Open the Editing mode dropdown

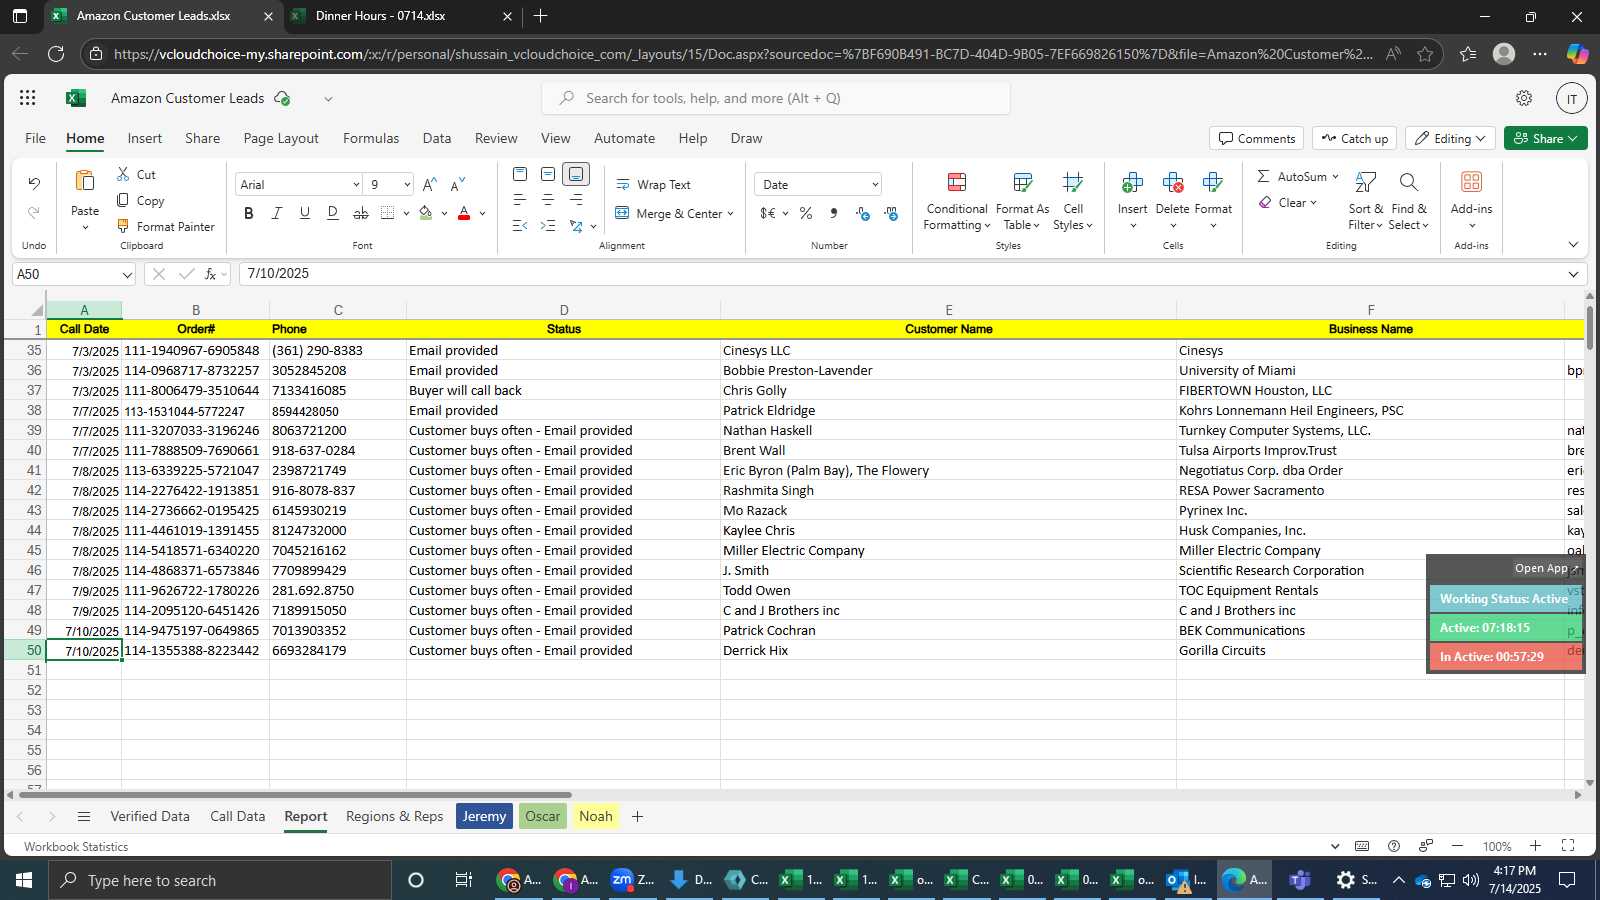point(1450,139)
